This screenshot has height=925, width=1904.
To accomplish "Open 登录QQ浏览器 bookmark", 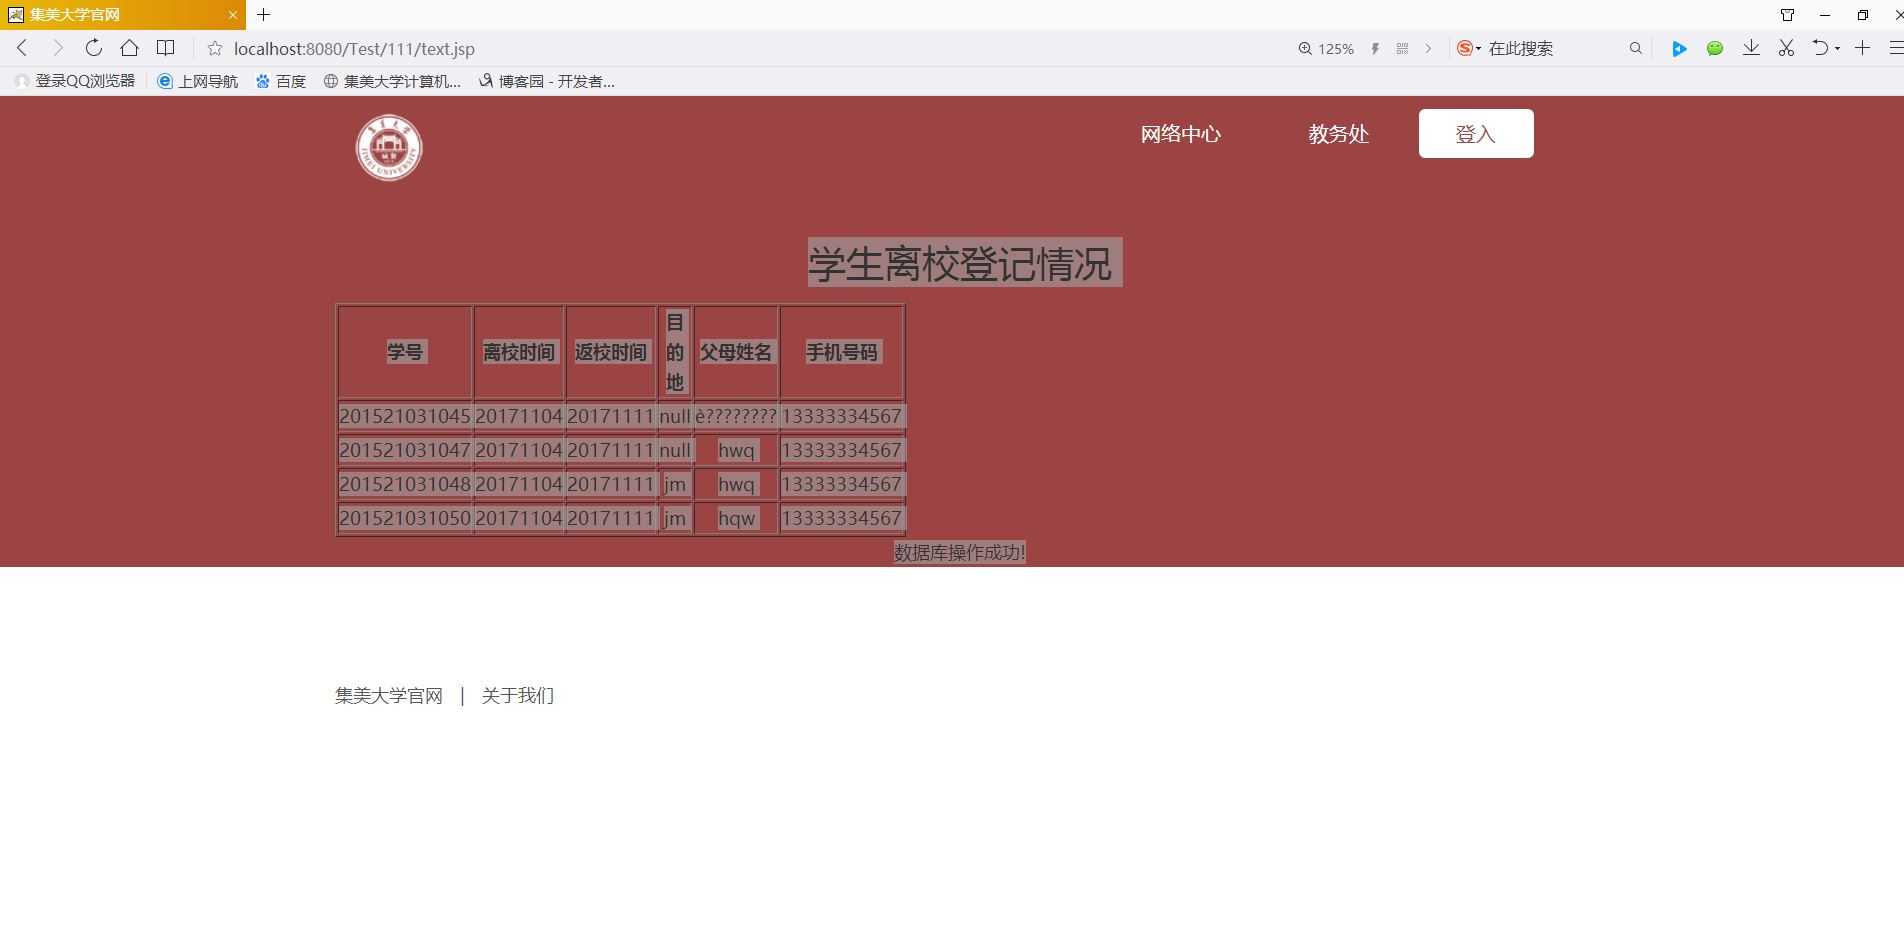I will (75, 81).
